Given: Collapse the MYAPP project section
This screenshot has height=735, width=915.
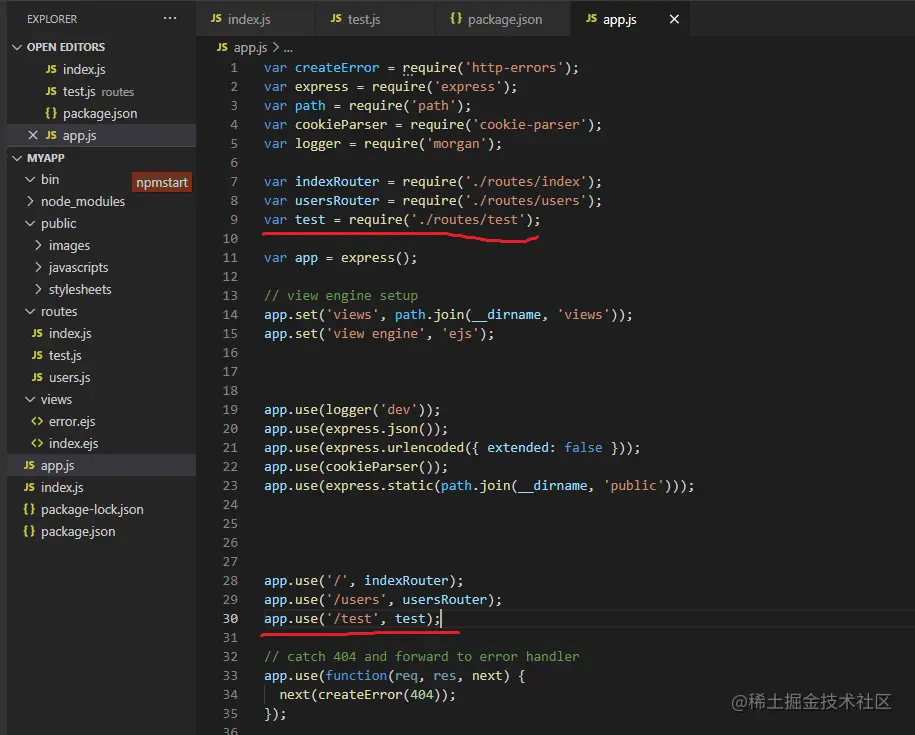Looking at the screenshot, I should (x=46, y=158).
